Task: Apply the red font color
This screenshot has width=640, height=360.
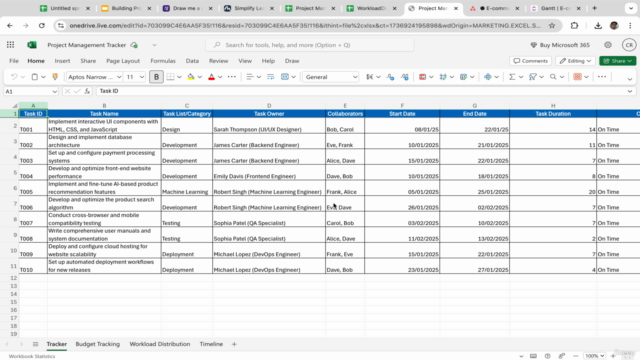Action: click(x=211, y=77)
